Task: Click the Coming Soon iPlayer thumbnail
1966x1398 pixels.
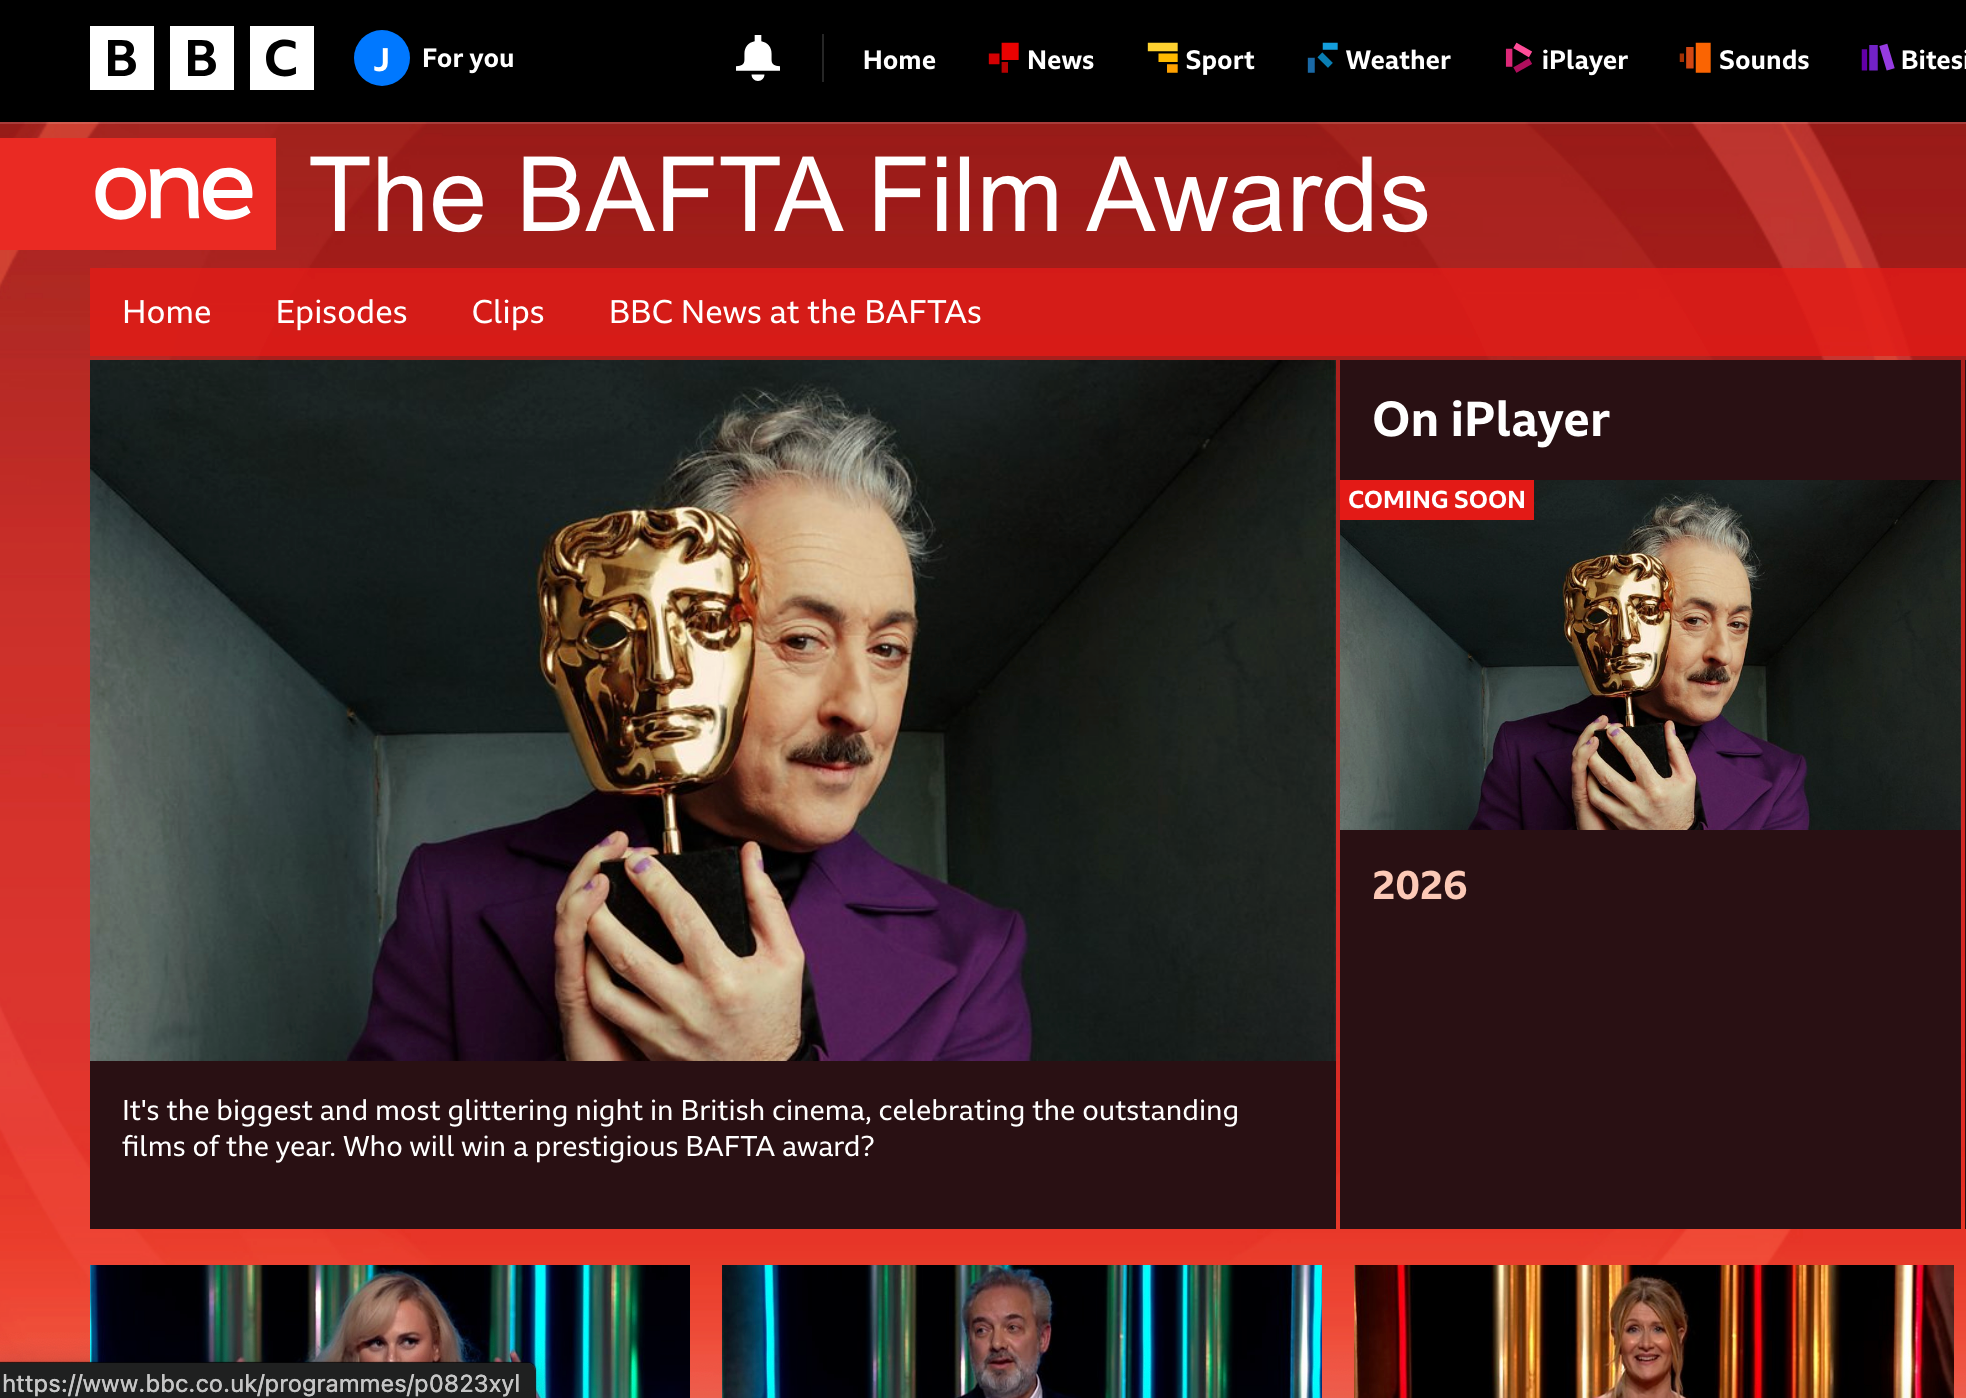Action: [1648, 655]
